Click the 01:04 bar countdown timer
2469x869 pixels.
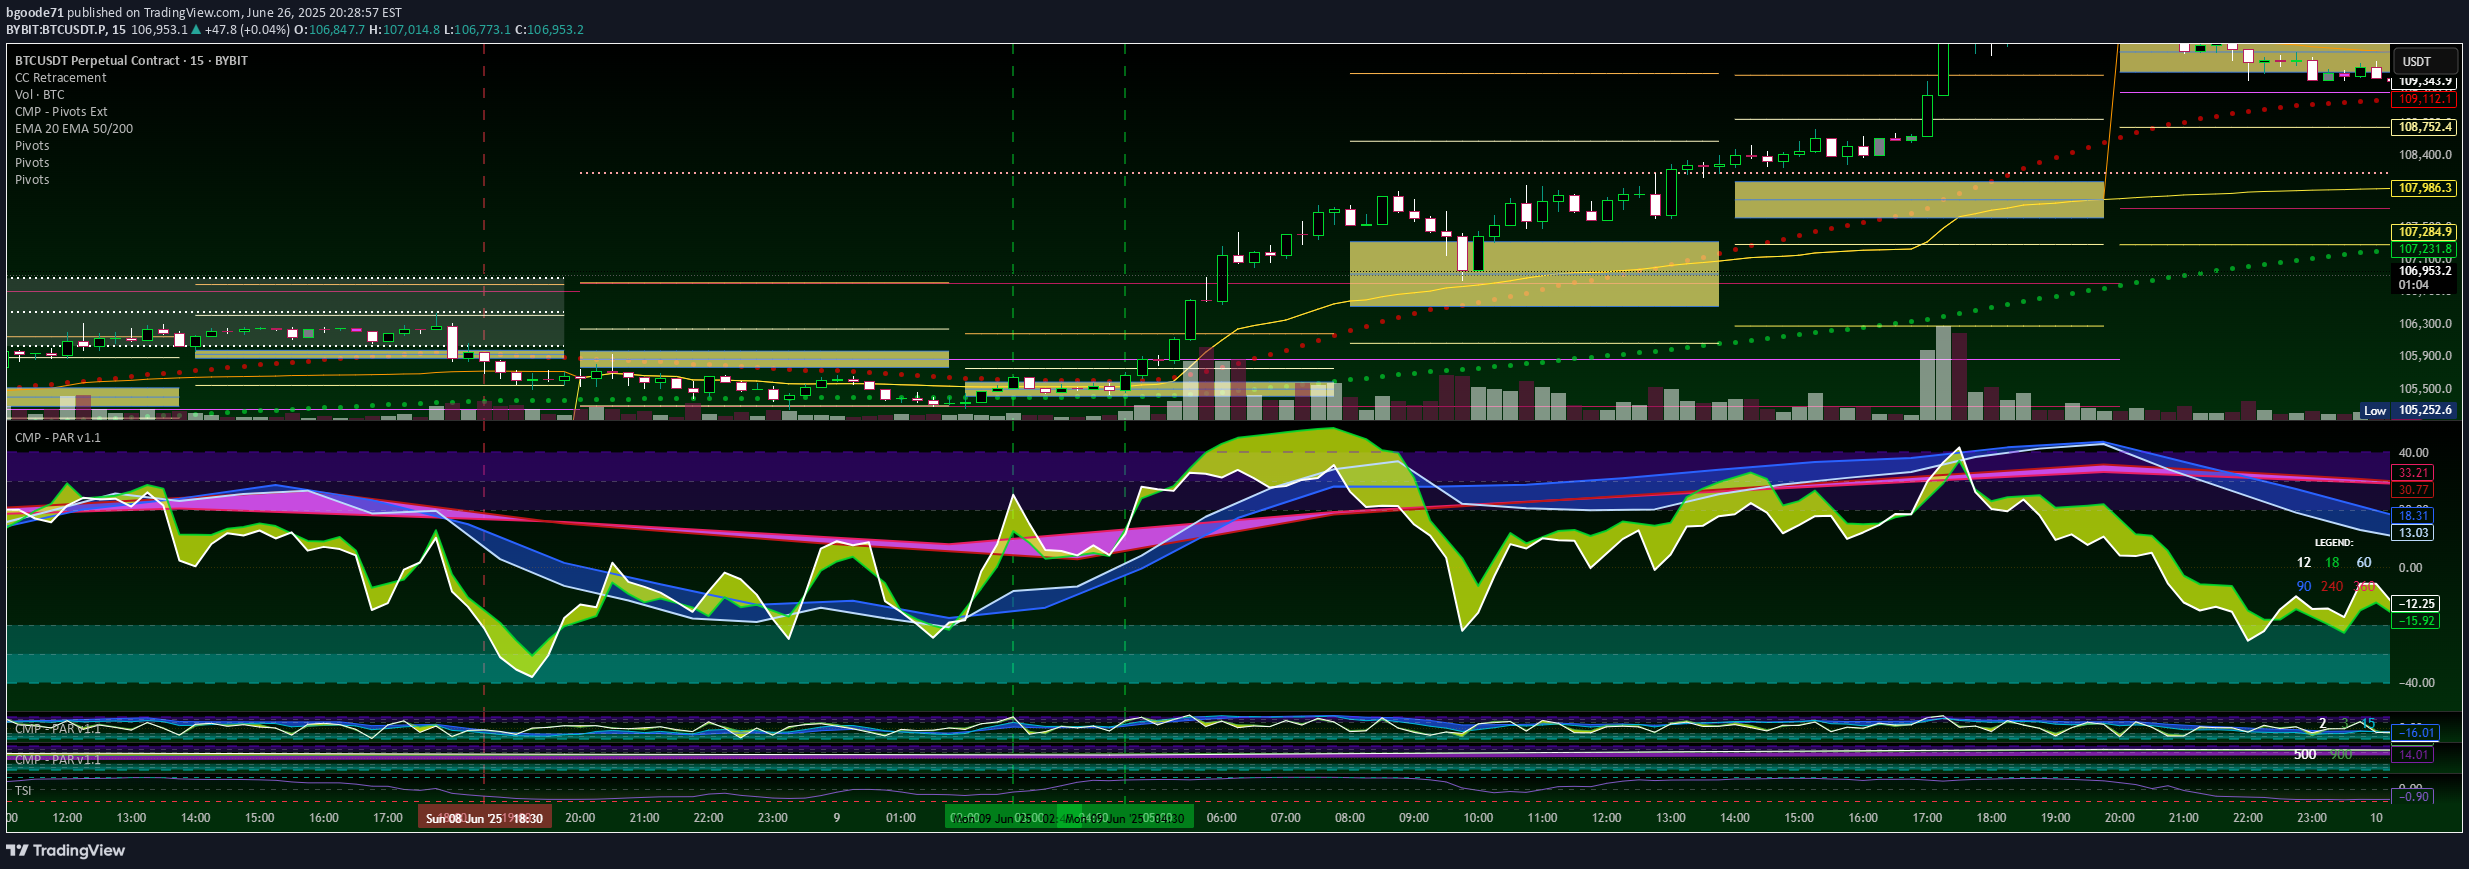(2413, 285)
